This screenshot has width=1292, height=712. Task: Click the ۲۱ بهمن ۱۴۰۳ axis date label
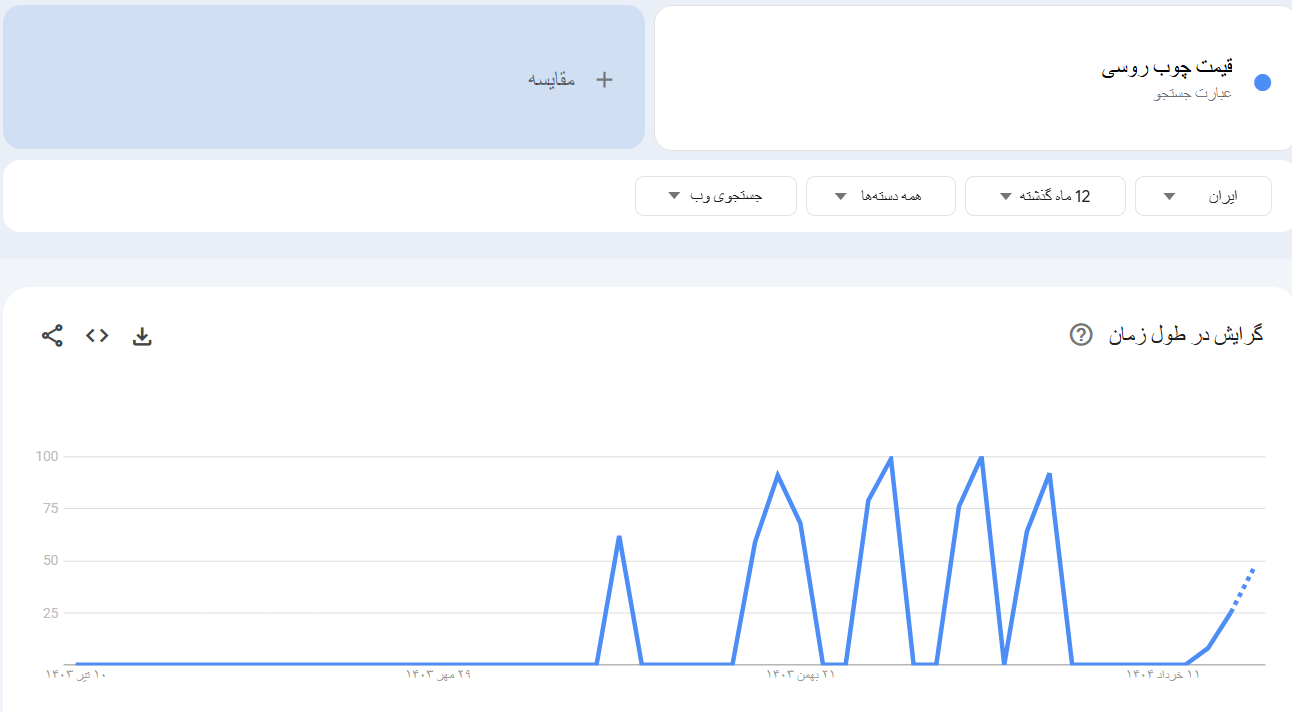click(x=800, y=675)
